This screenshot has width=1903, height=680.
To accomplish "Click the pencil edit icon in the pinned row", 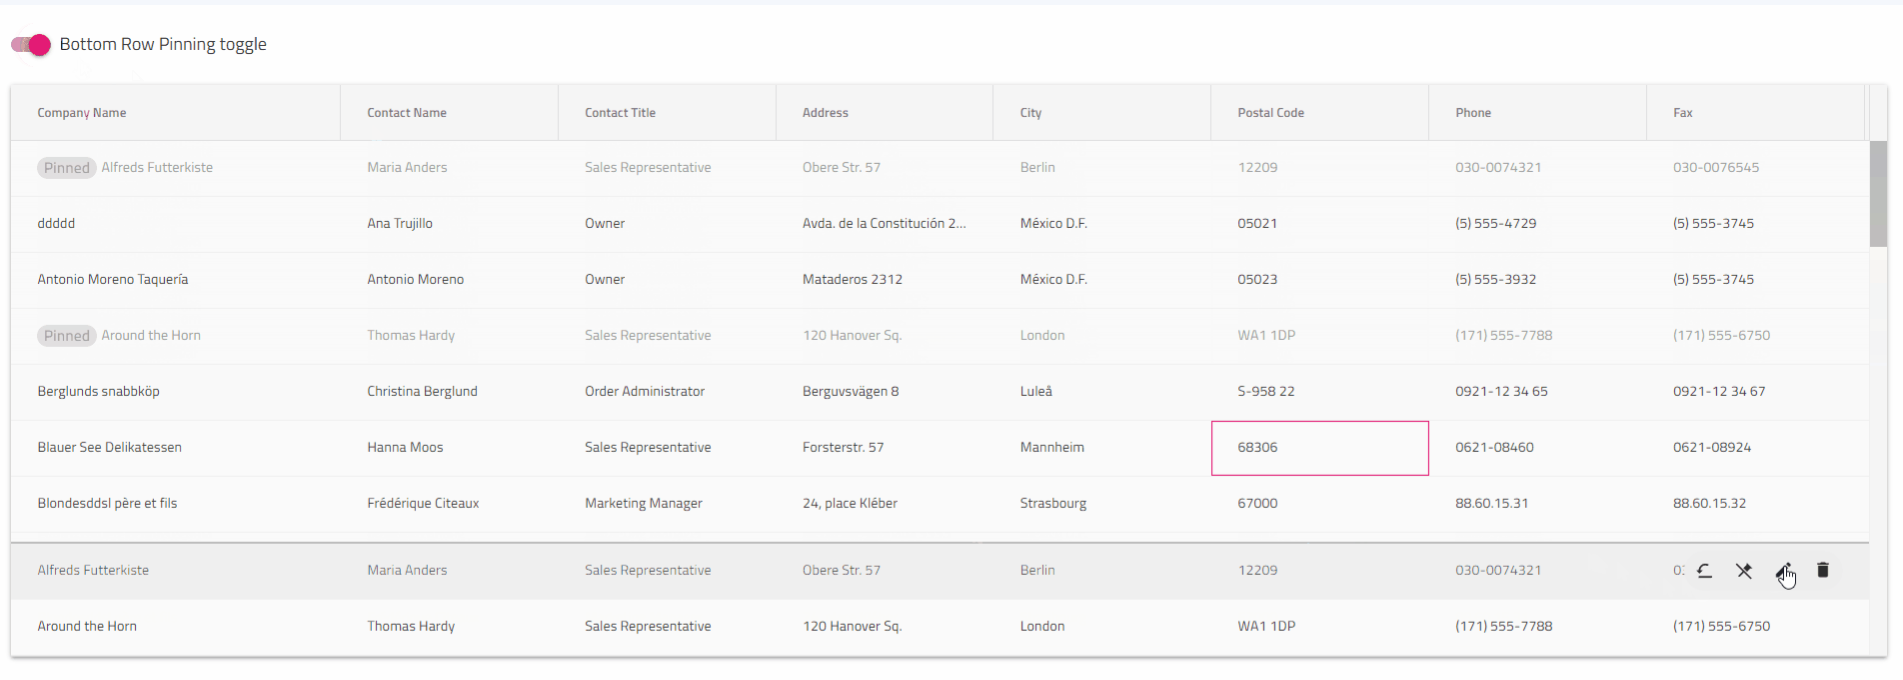I will 1783,570.
